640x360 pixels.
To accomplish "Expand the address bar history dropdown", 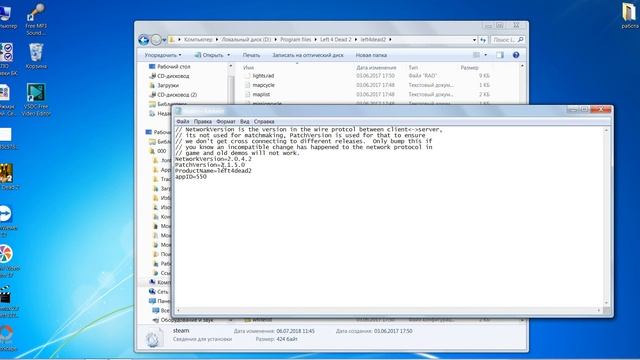I will (474, 40).
